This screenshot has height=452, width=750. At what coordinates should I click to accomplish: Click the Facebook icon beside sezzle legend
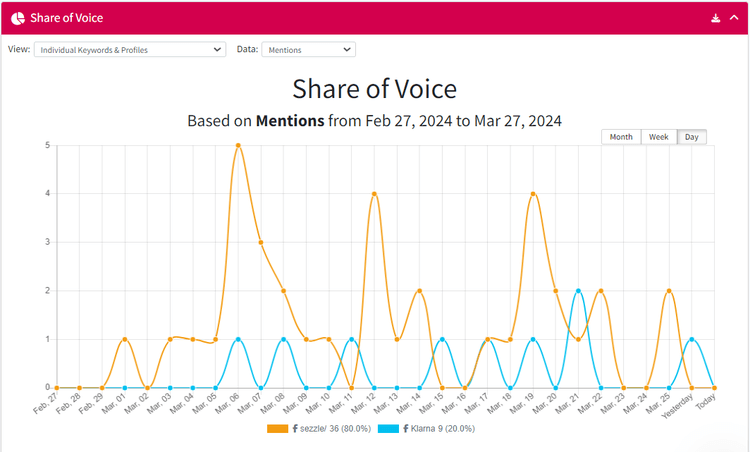[295, 429]
